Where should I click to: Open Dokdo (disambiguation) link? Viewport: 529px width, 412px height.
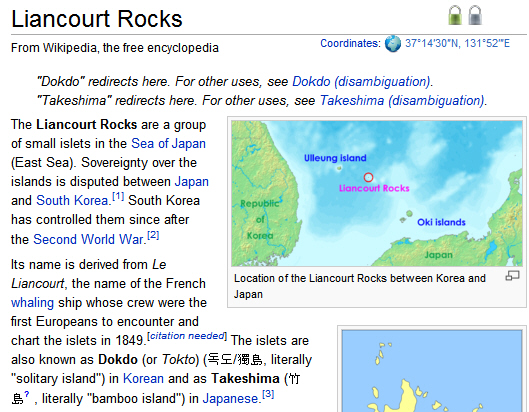click(x=361, y=82)
